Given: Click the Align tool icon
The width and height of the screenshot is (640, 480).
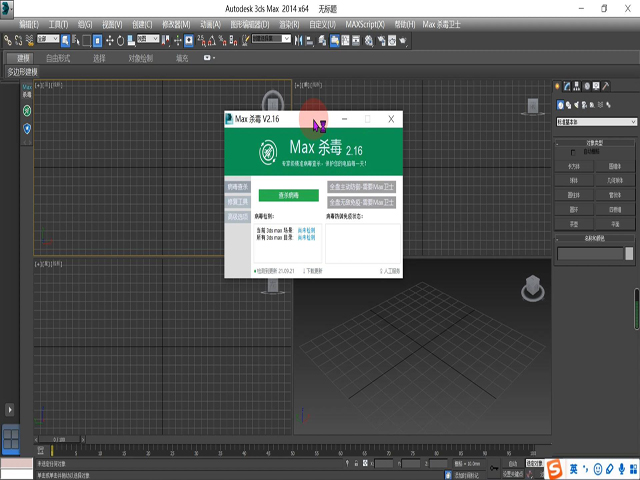Looking at the screenshot, I should (310, 40).
